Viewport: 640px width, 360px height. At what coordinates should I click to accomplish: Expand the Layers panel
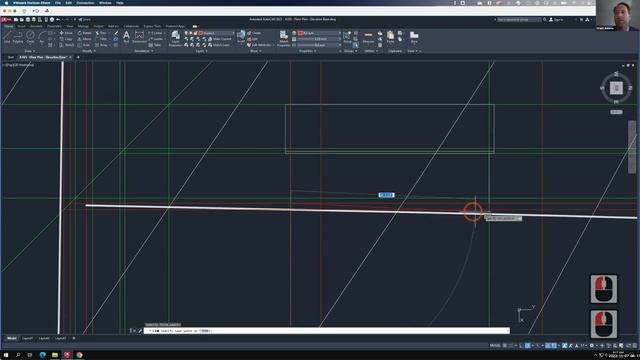tap(202, 51)
